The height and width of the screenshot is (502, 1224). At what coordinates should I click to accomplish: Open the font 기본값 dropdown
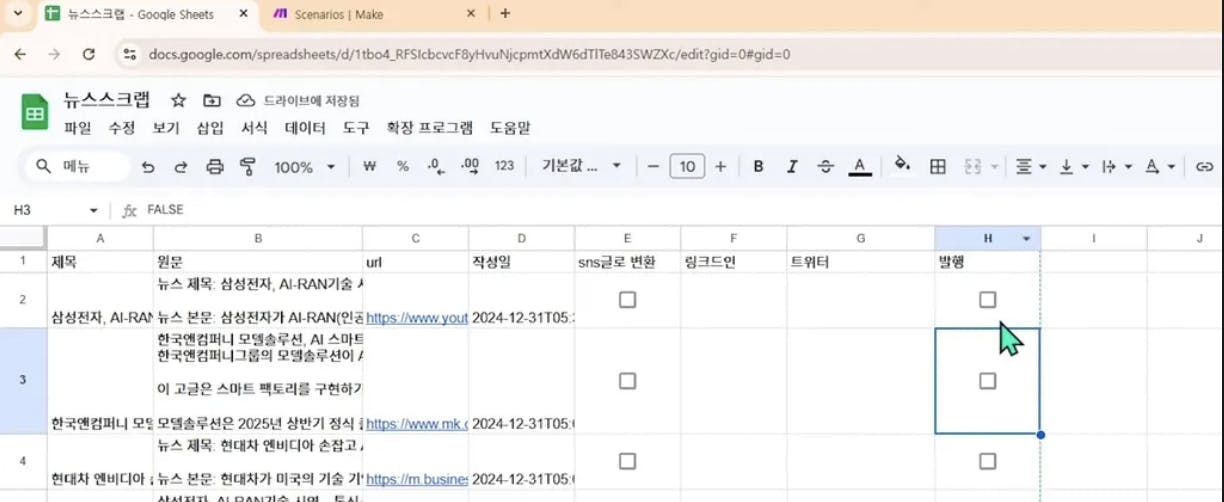pos(582,167)
